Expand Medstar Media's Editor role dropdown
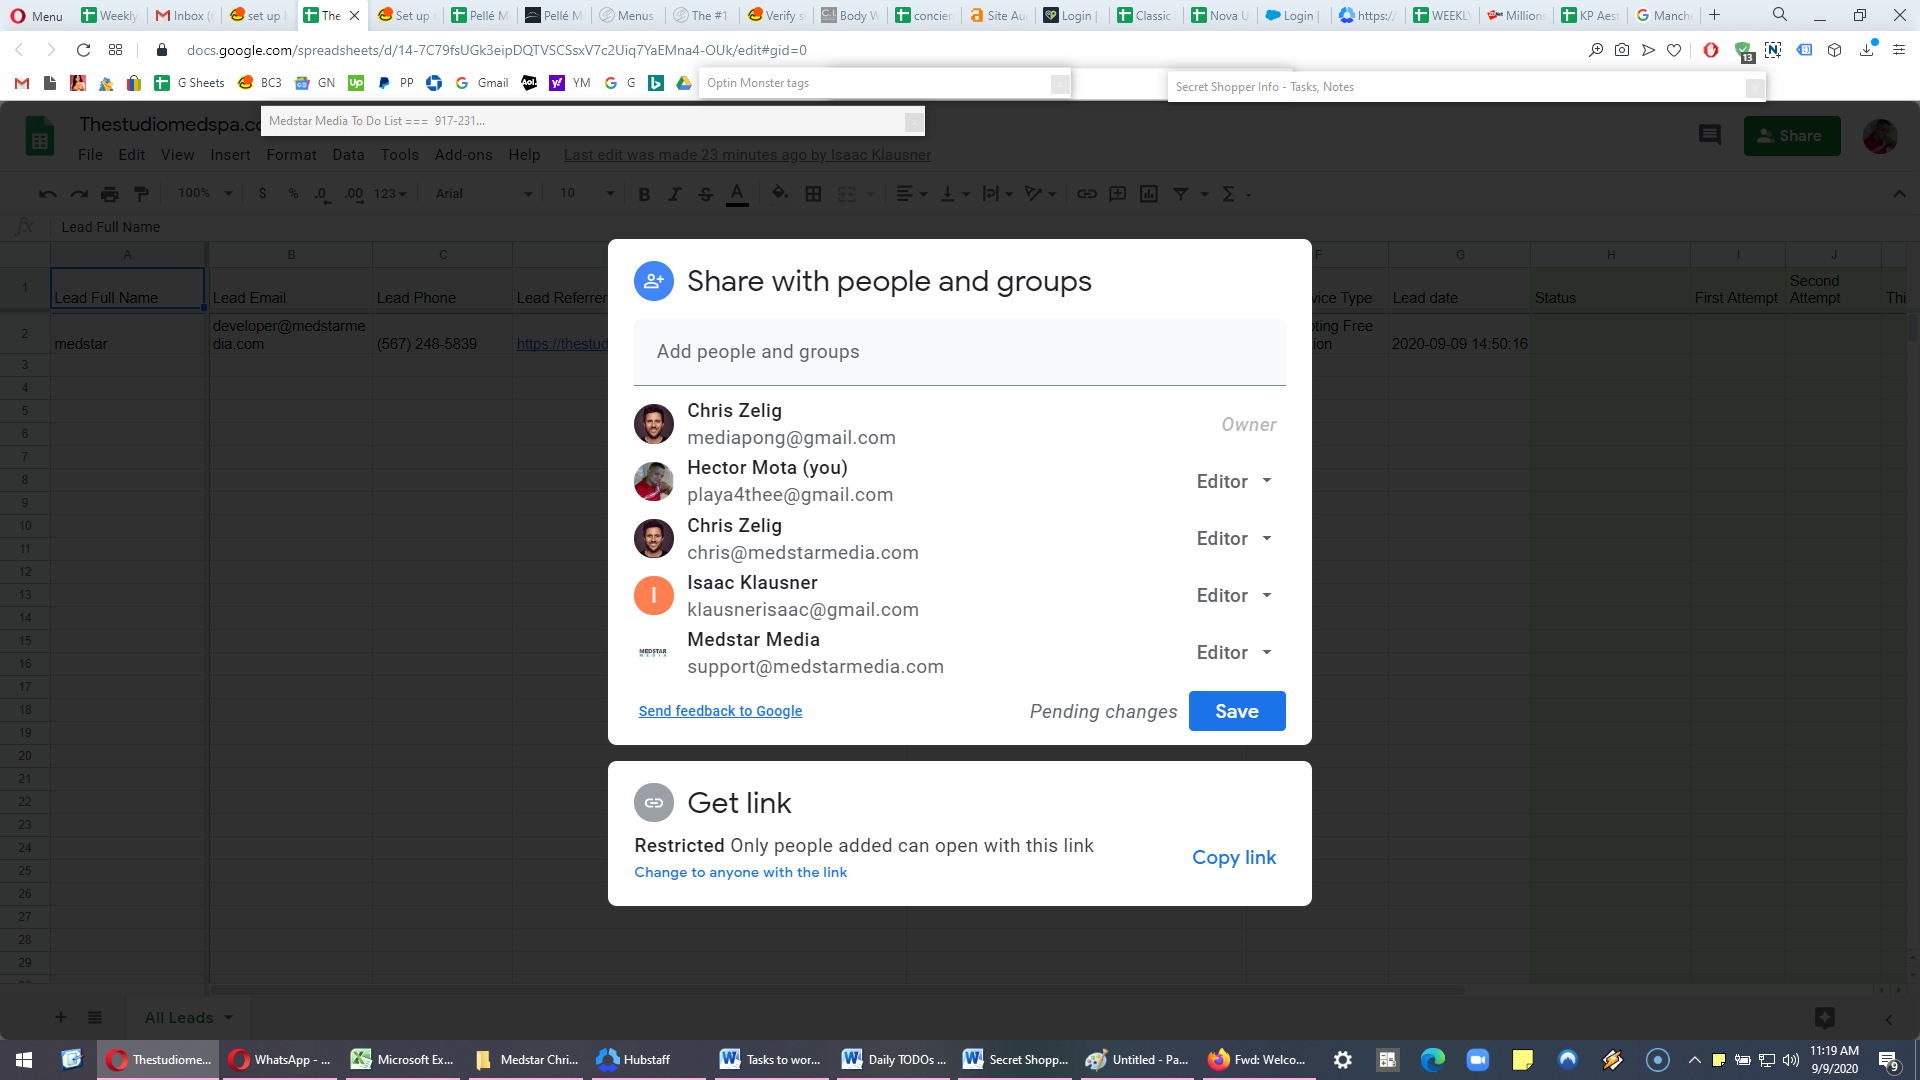 point(1235,652)
